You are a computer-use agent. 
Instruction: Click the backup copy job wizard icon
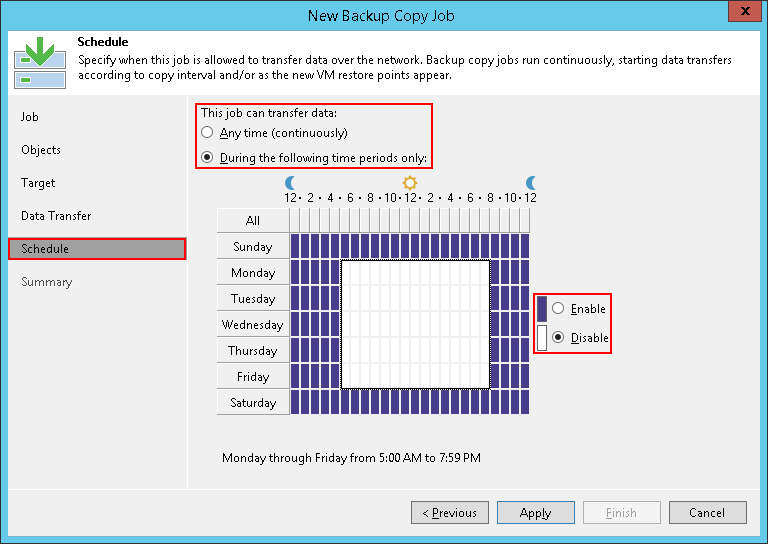[40, 63]
